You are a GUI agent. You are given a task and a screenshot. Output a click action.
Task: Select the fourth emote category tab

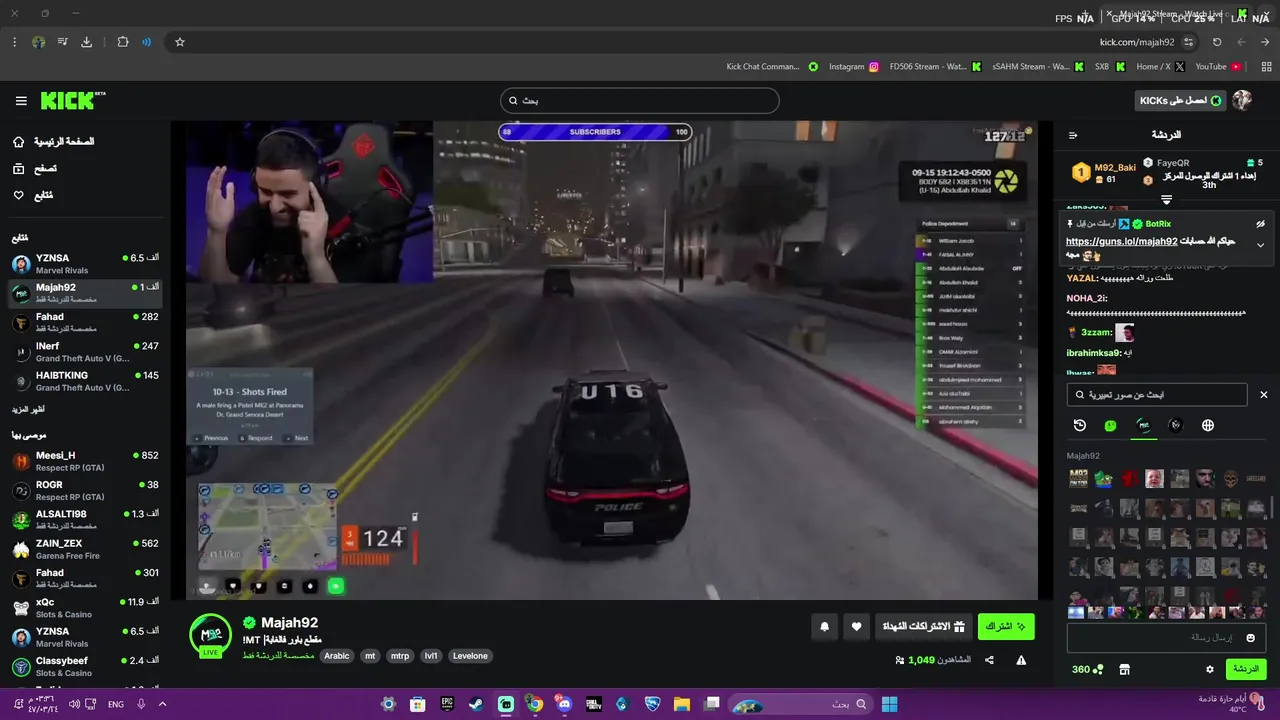pyautogui.click(x=1176, y=425)
